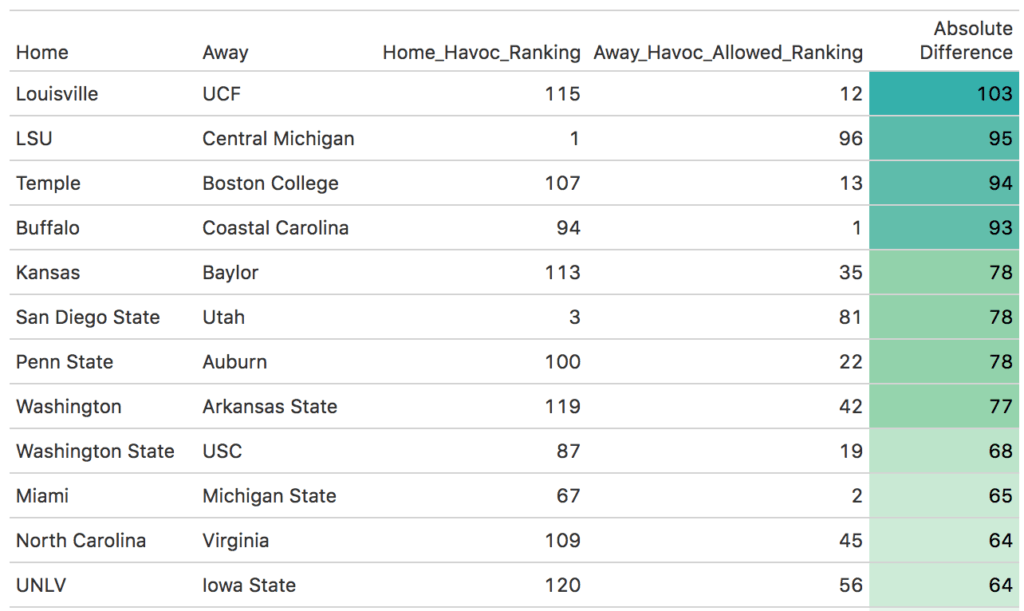
Task: Select the Michigan State away cell
Action: coord(269,496)
